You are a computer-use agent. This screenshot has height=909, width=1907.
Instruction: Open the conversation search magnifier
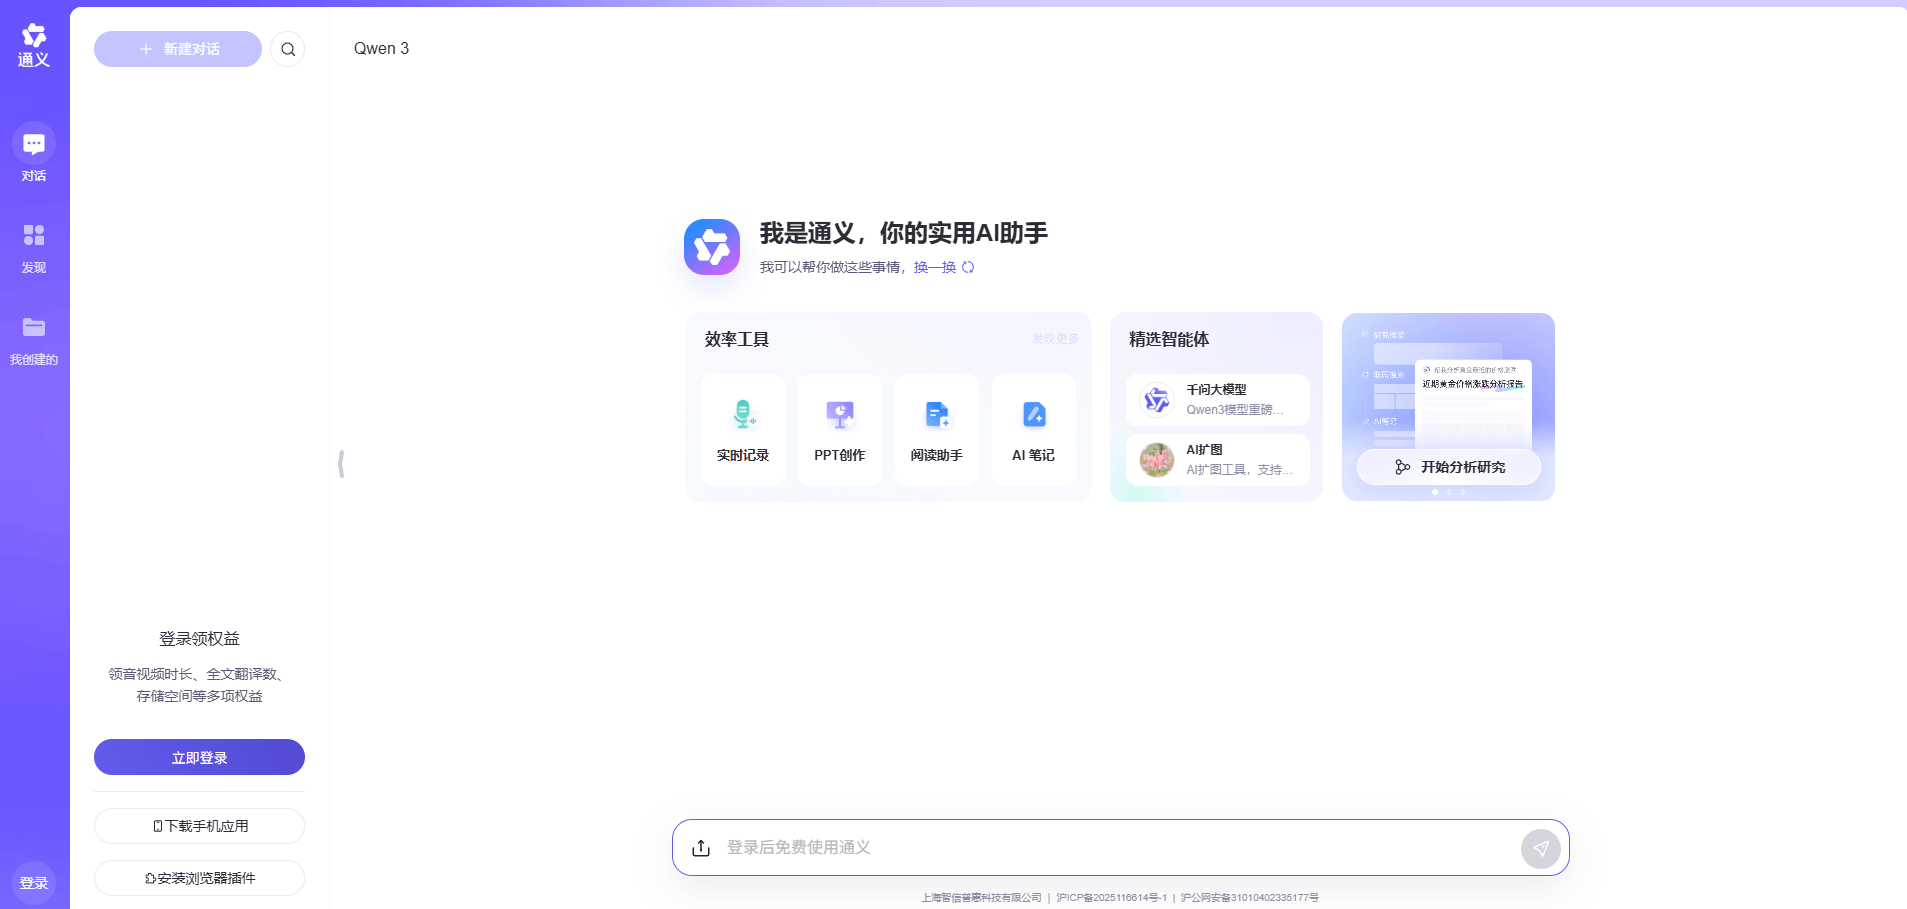point(288,49)
